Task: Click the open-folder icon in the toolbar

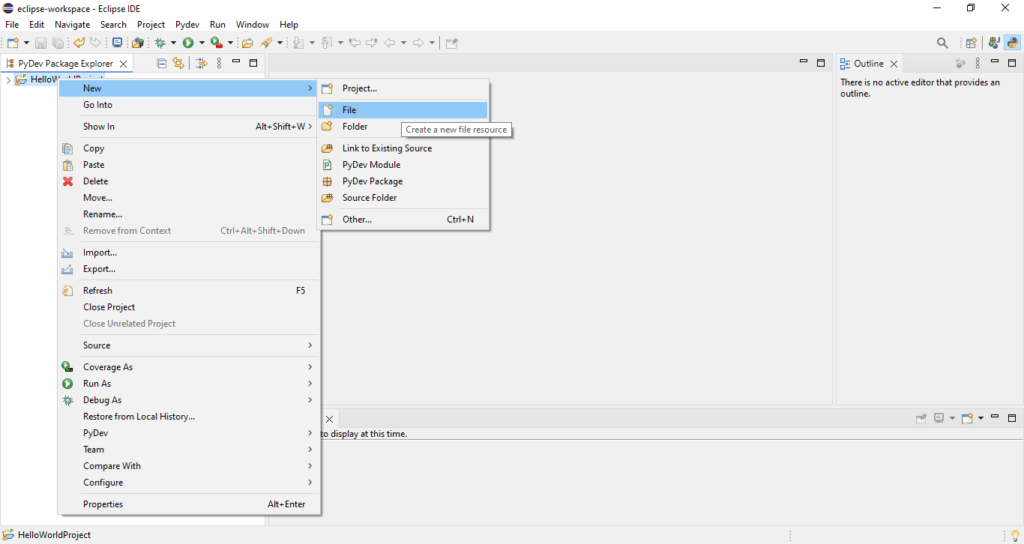Action: point(248,43)
